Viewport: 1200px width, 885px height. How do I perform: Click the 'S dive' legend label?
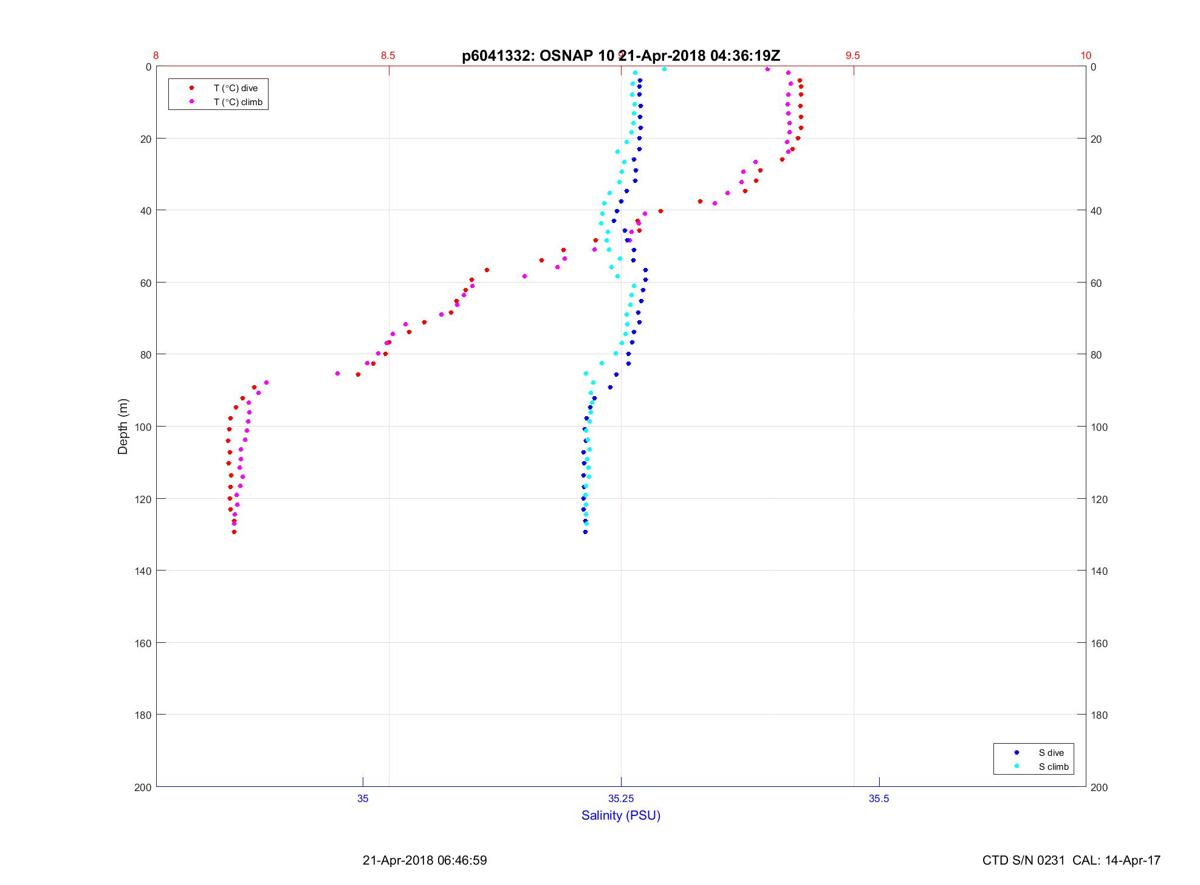[x=1051, y=752]
